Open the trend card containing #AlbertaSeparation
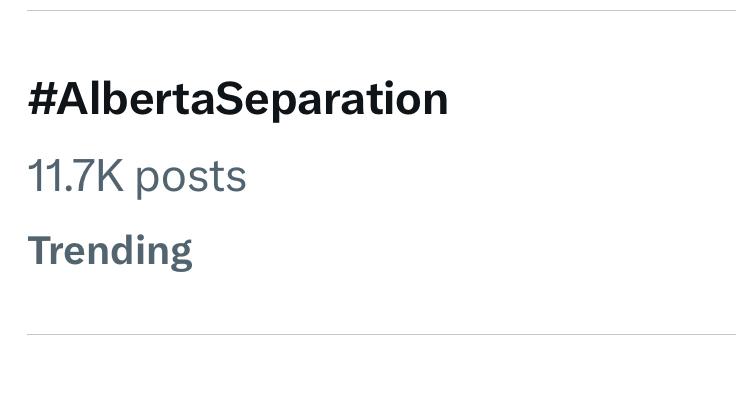Viewport: 736px width, 393px height. [381, 172]
